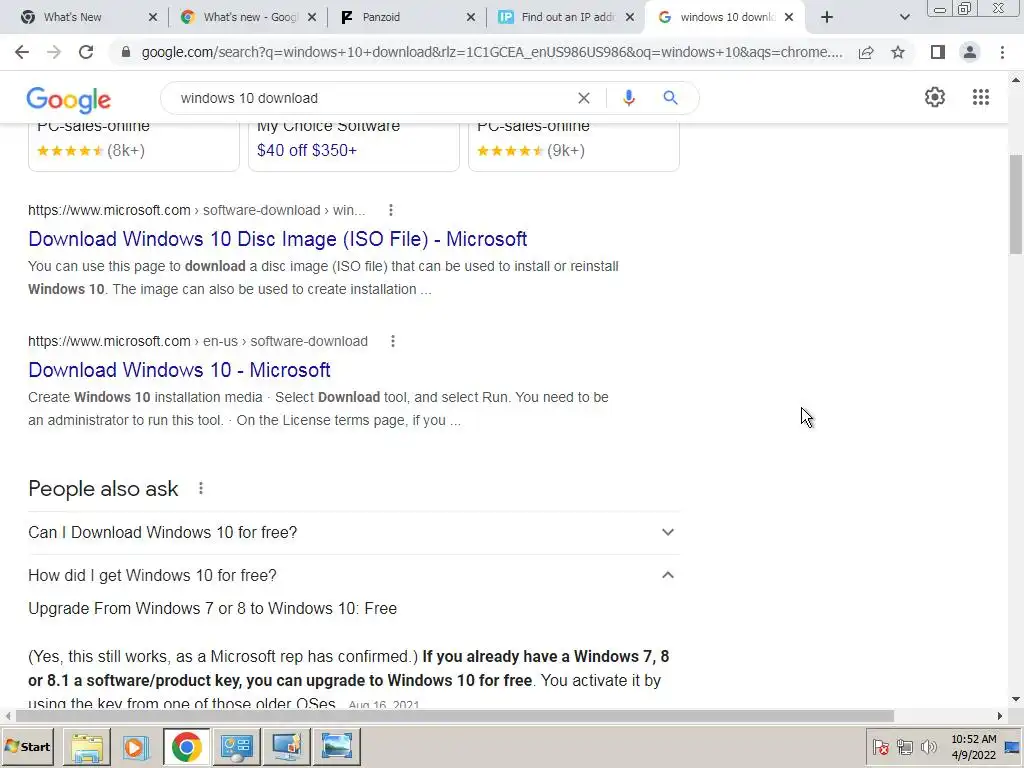Open network status tray icon

(904, 747)
